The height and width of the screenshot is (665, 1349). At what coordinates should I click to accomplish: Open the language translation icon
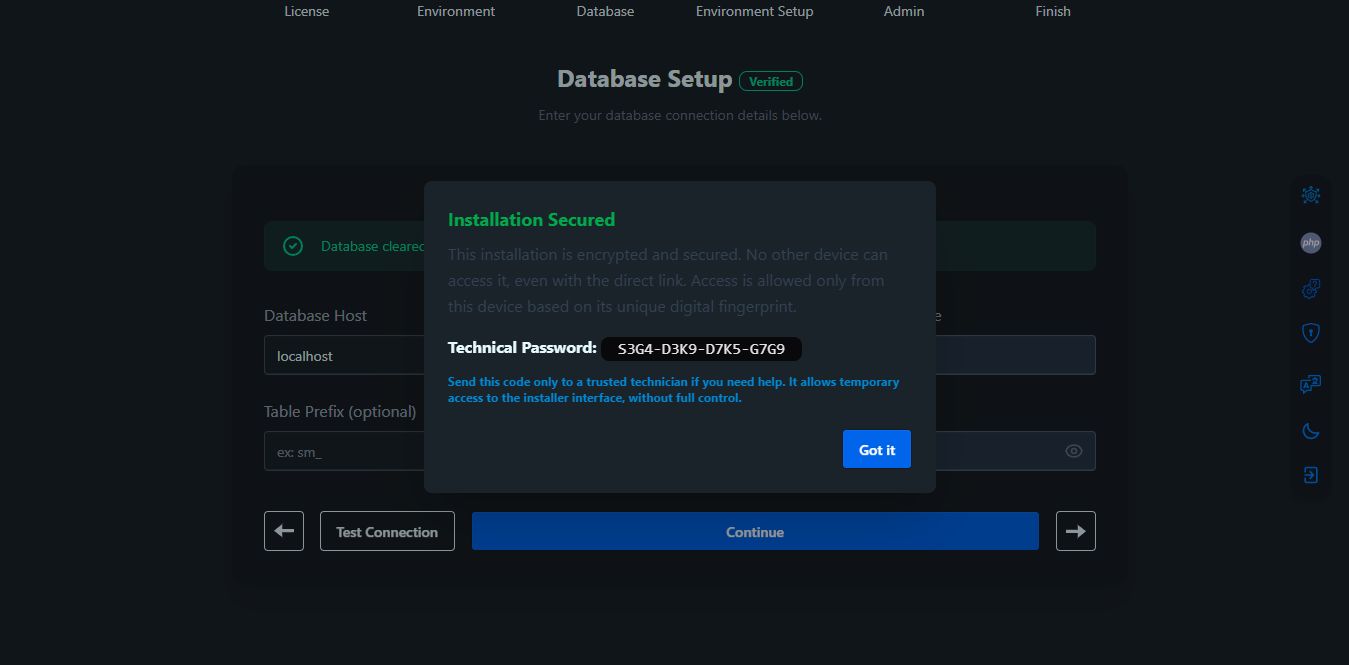tap(1311, 385)
